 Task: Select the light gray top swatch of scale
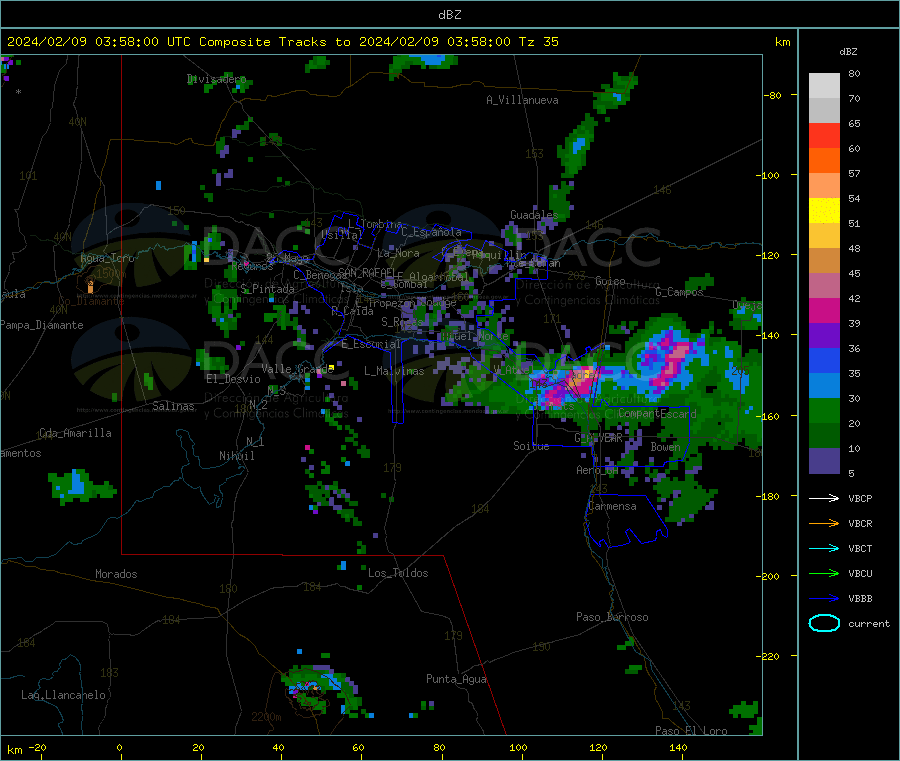[x=824, y=86]
